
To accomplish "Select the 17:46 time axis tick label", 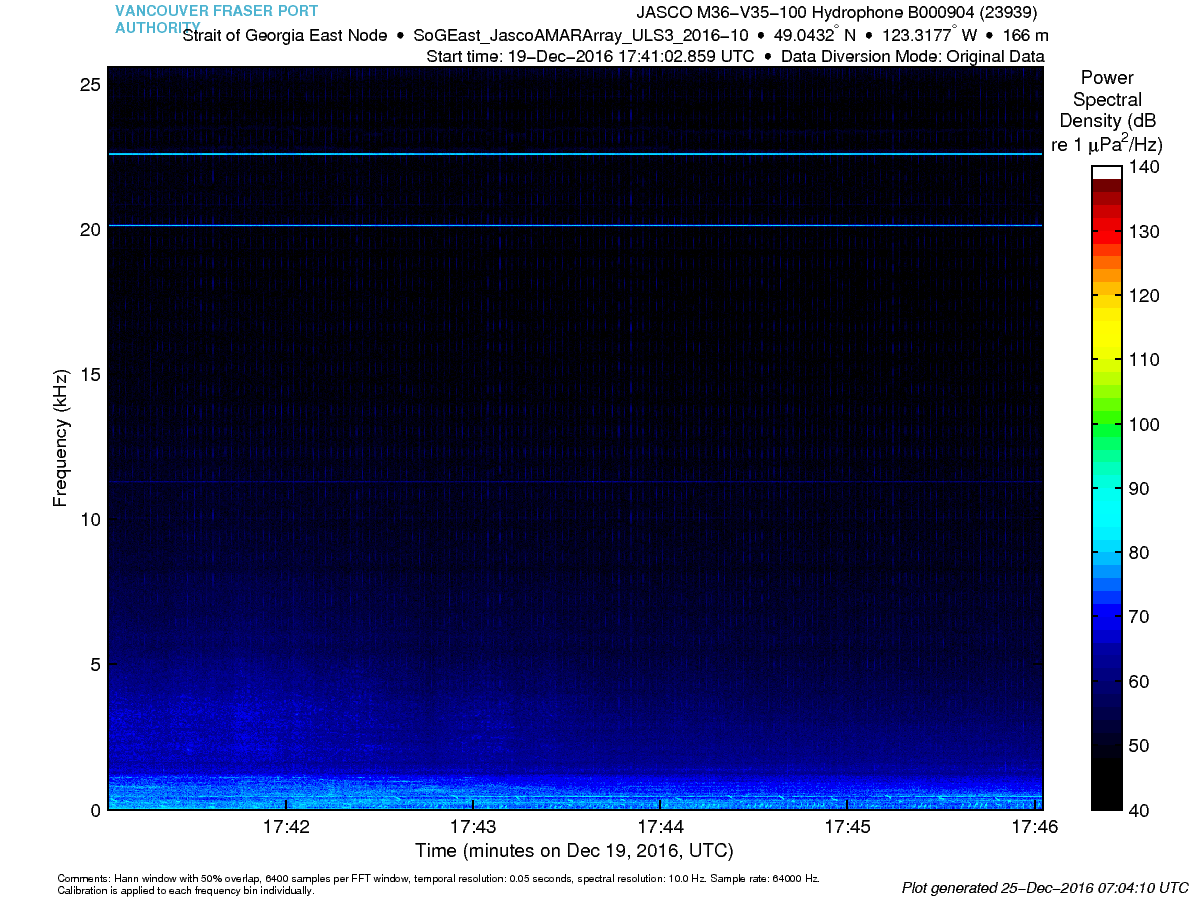I will [x=1034, y=827].
